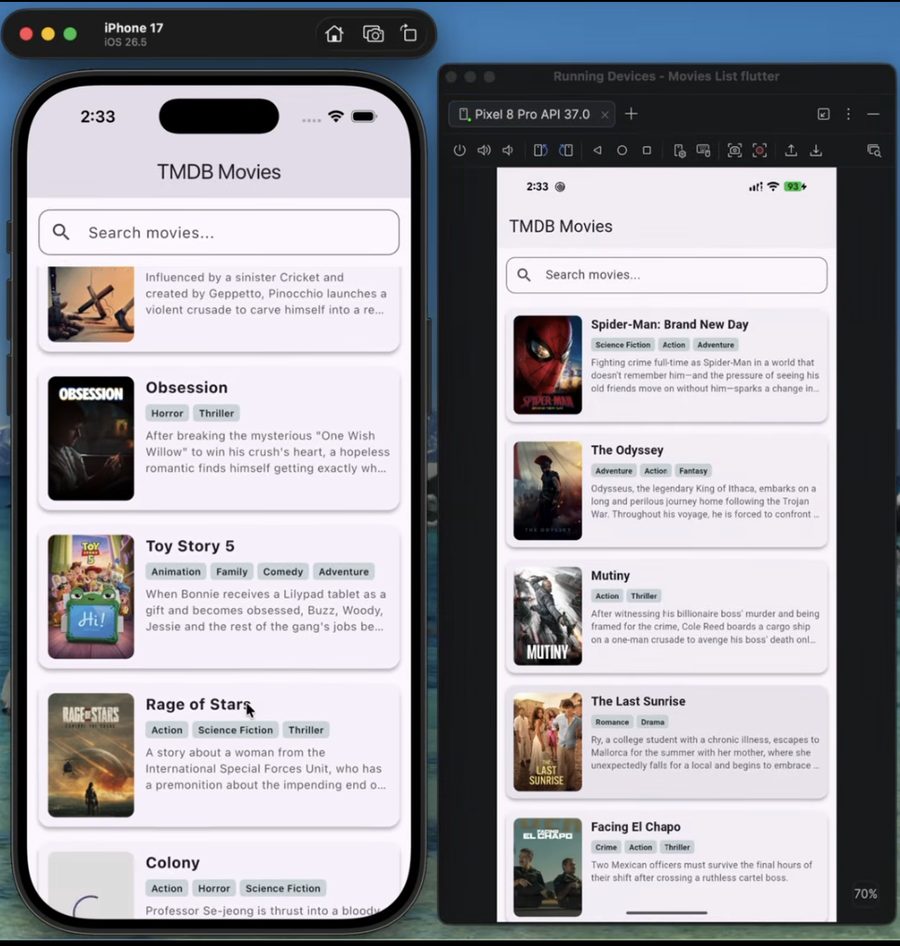
Task: Close the Pixel 8 Pro API 37.0 tab
Action: (x=604, y=115)
